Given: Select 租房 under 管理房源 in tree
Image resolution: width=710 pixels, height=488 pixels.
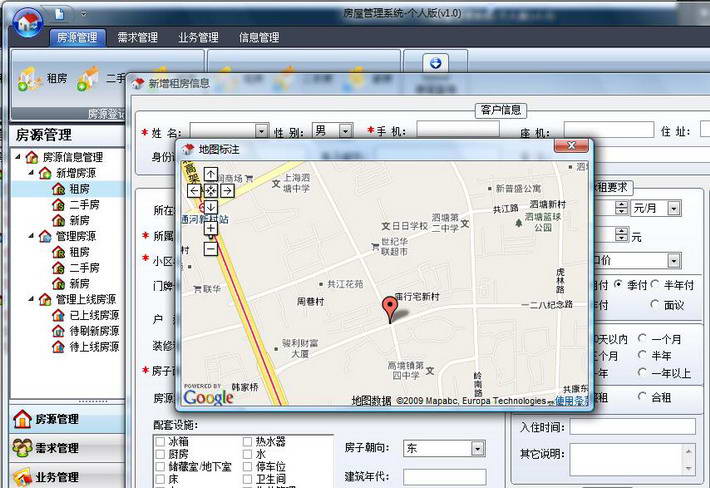Looking at the screenshot, I should click(79, 252).
